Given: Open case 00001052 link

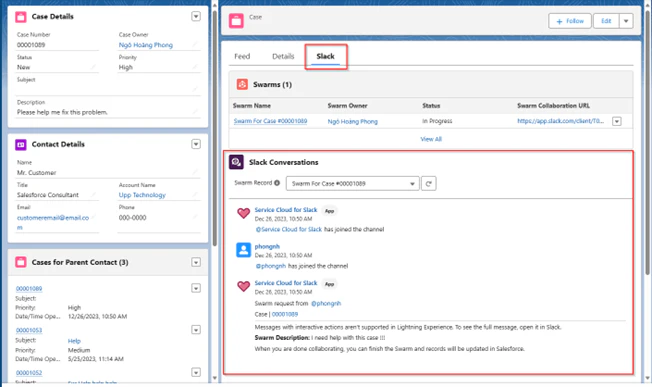Looking at the screenshot, I should coord(29,372).
